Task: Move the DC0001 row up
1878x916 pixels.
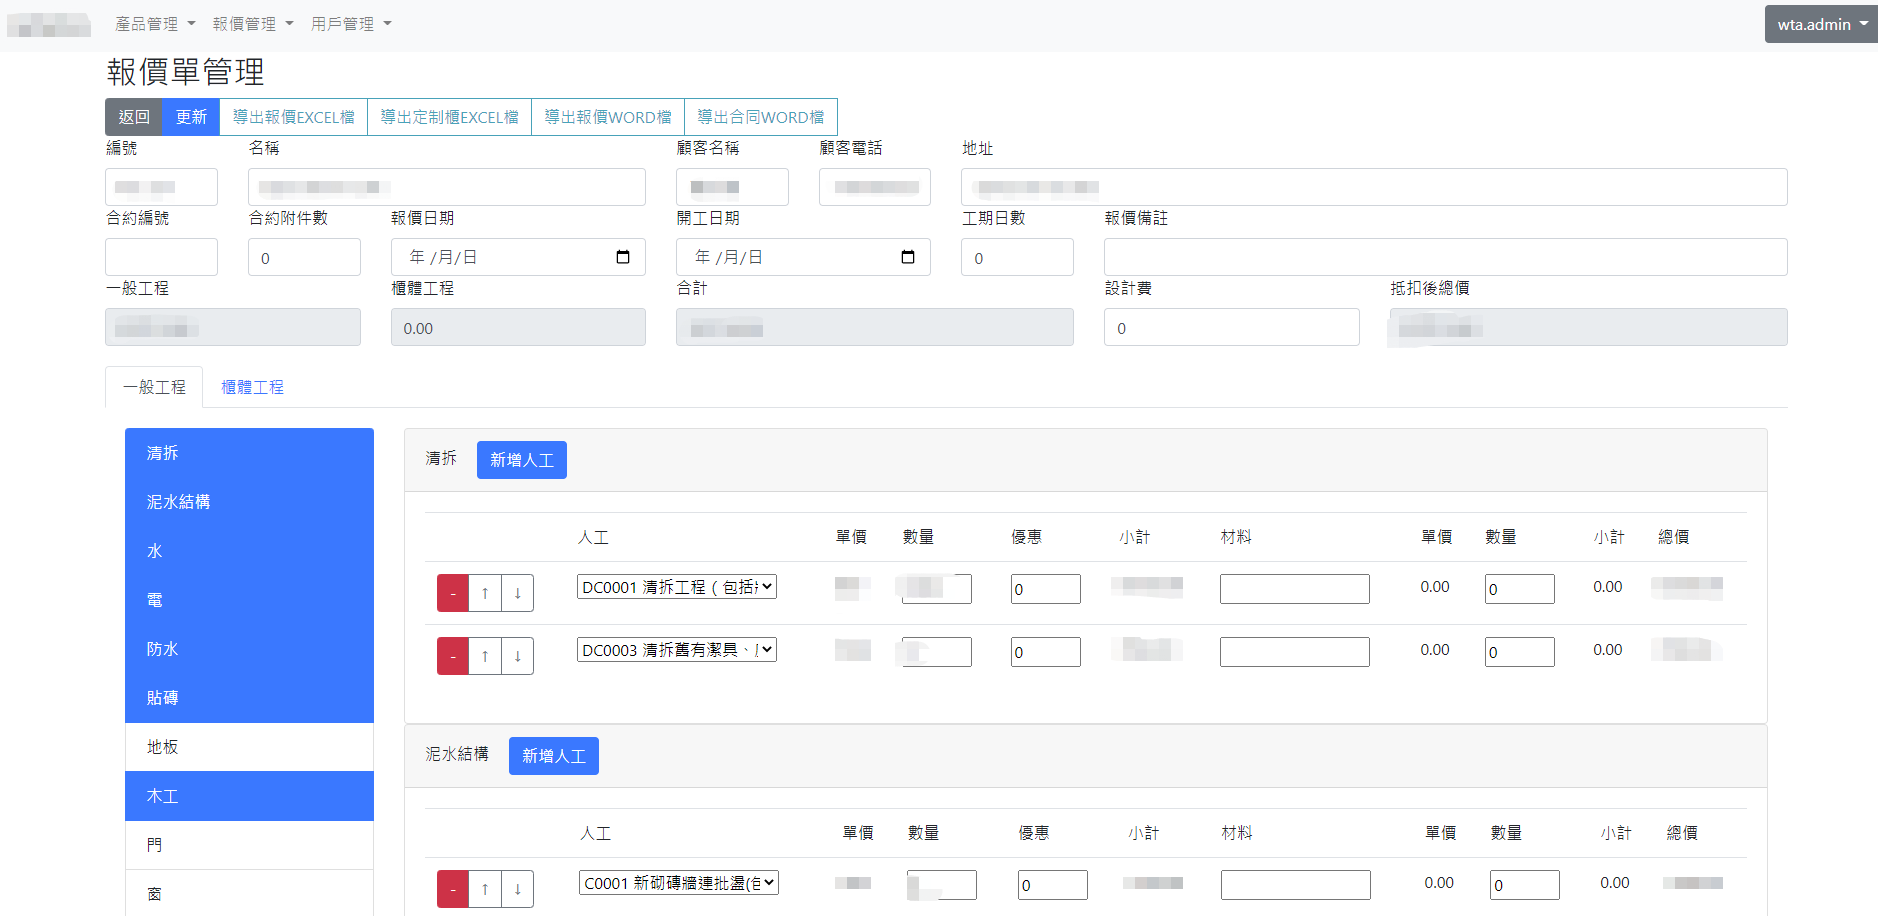Action: click(x=485, y=593)
